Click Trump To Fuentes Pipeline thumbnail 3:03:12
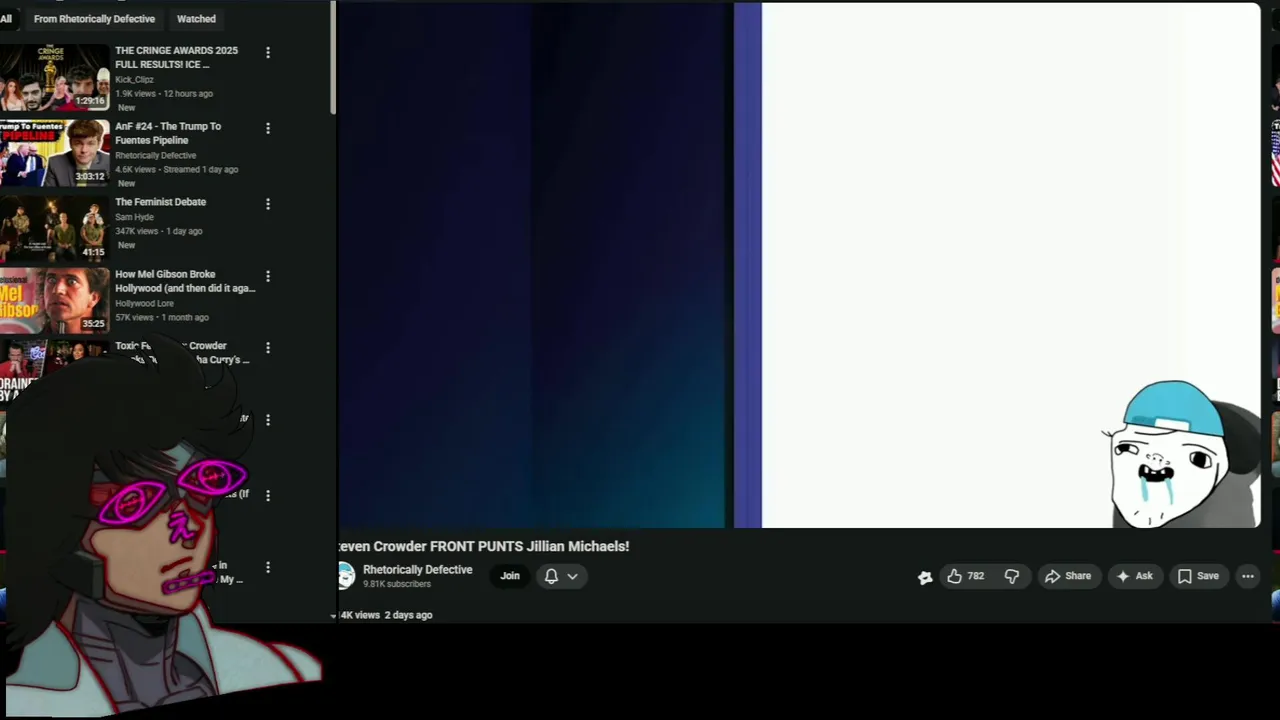This screenshot has height=720, width=1280. pyautogui.click(x=54, y=153)
